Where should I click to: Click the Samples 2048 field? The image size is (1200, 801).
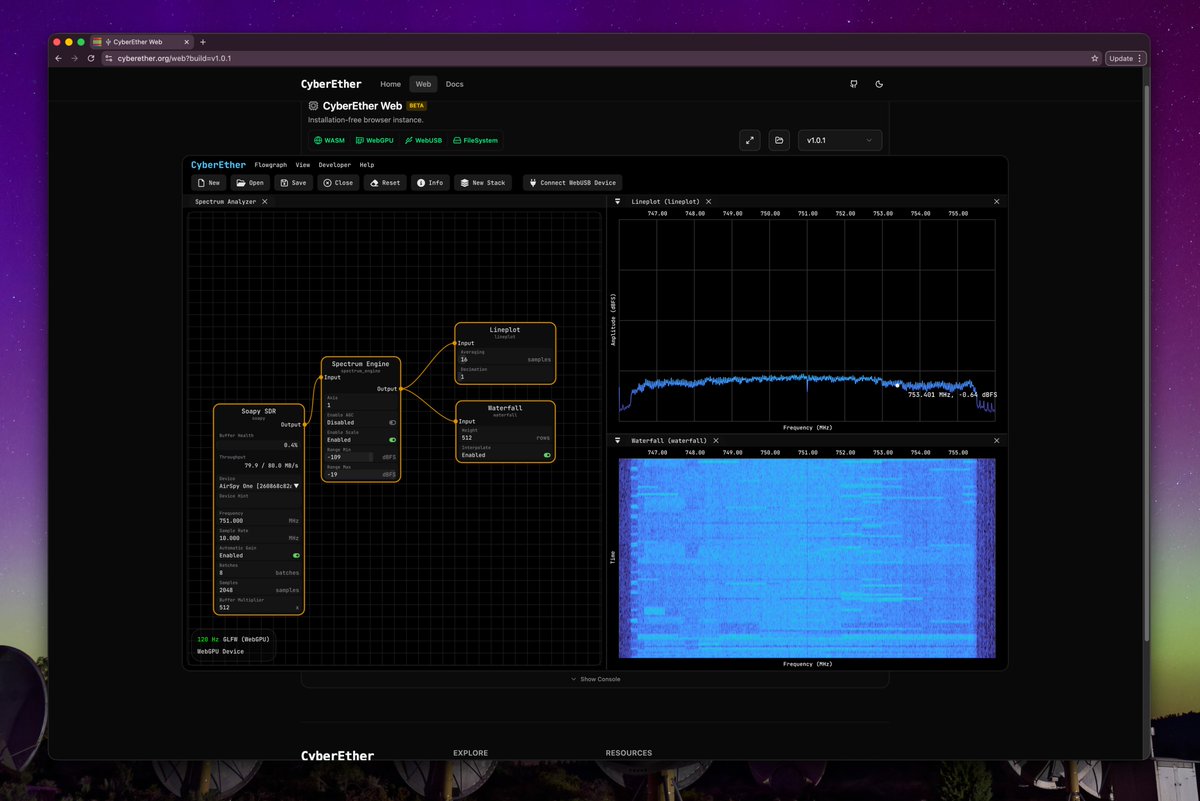(259, 590)
